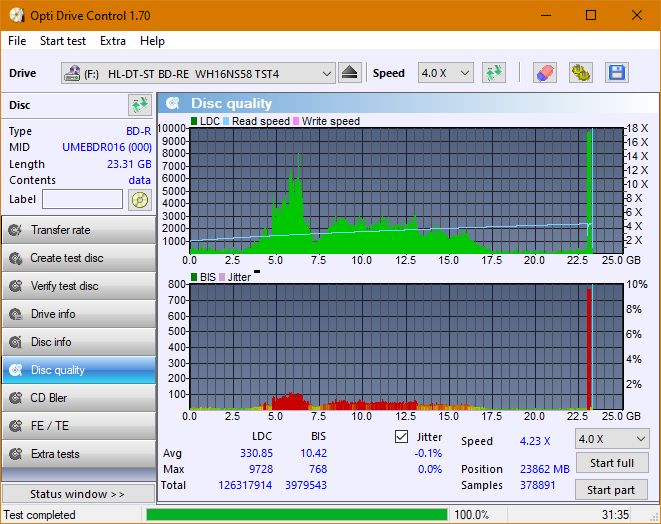Click the LDC green legend swatch

coord(194,121)
